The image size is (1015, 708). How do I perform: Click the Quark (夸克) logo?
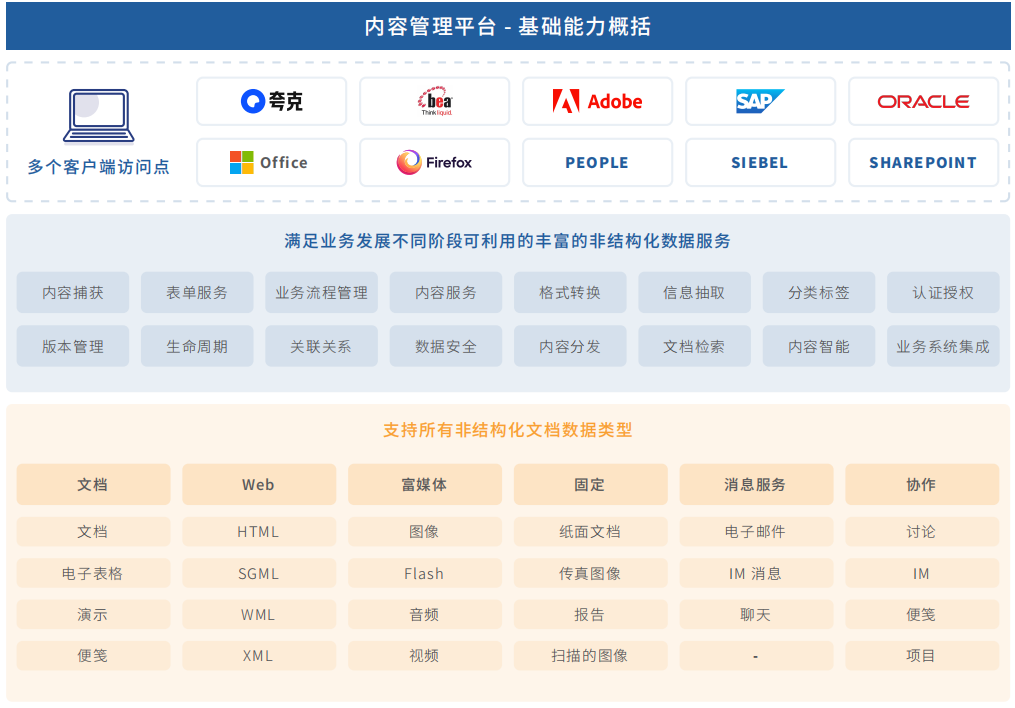point(271,101)
